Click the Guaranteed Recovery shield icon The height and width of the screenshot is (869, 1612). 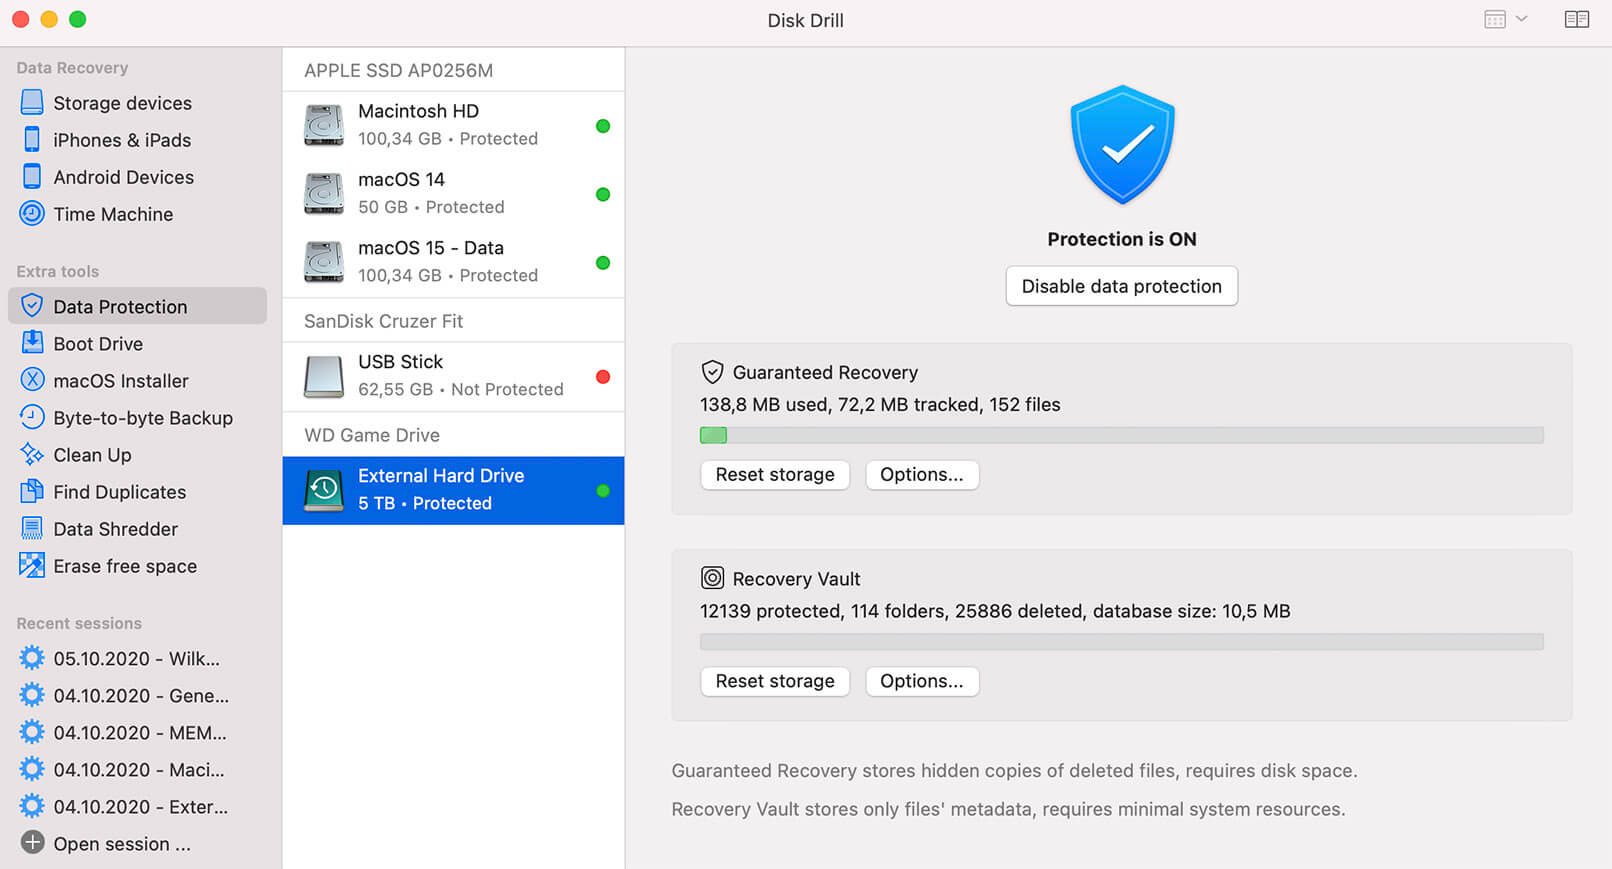click(x=712, y=372)
